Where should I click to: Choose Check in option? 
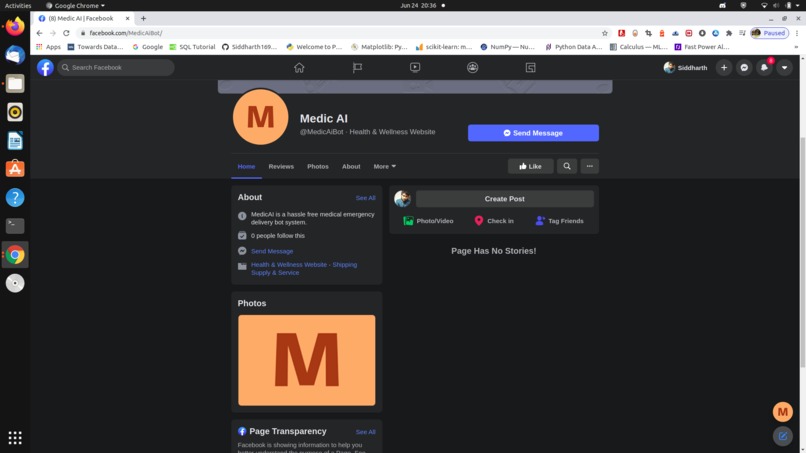point(493,221)
